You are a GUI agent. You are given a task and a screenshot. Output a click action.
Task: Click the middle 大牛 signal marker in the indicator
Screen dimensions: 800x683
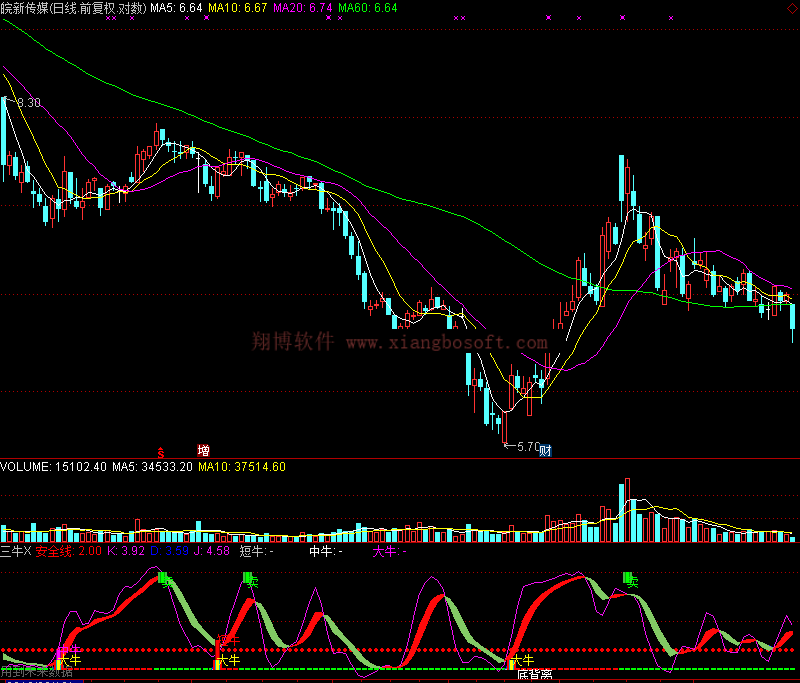pyautogui.click(x=227, y=661)
